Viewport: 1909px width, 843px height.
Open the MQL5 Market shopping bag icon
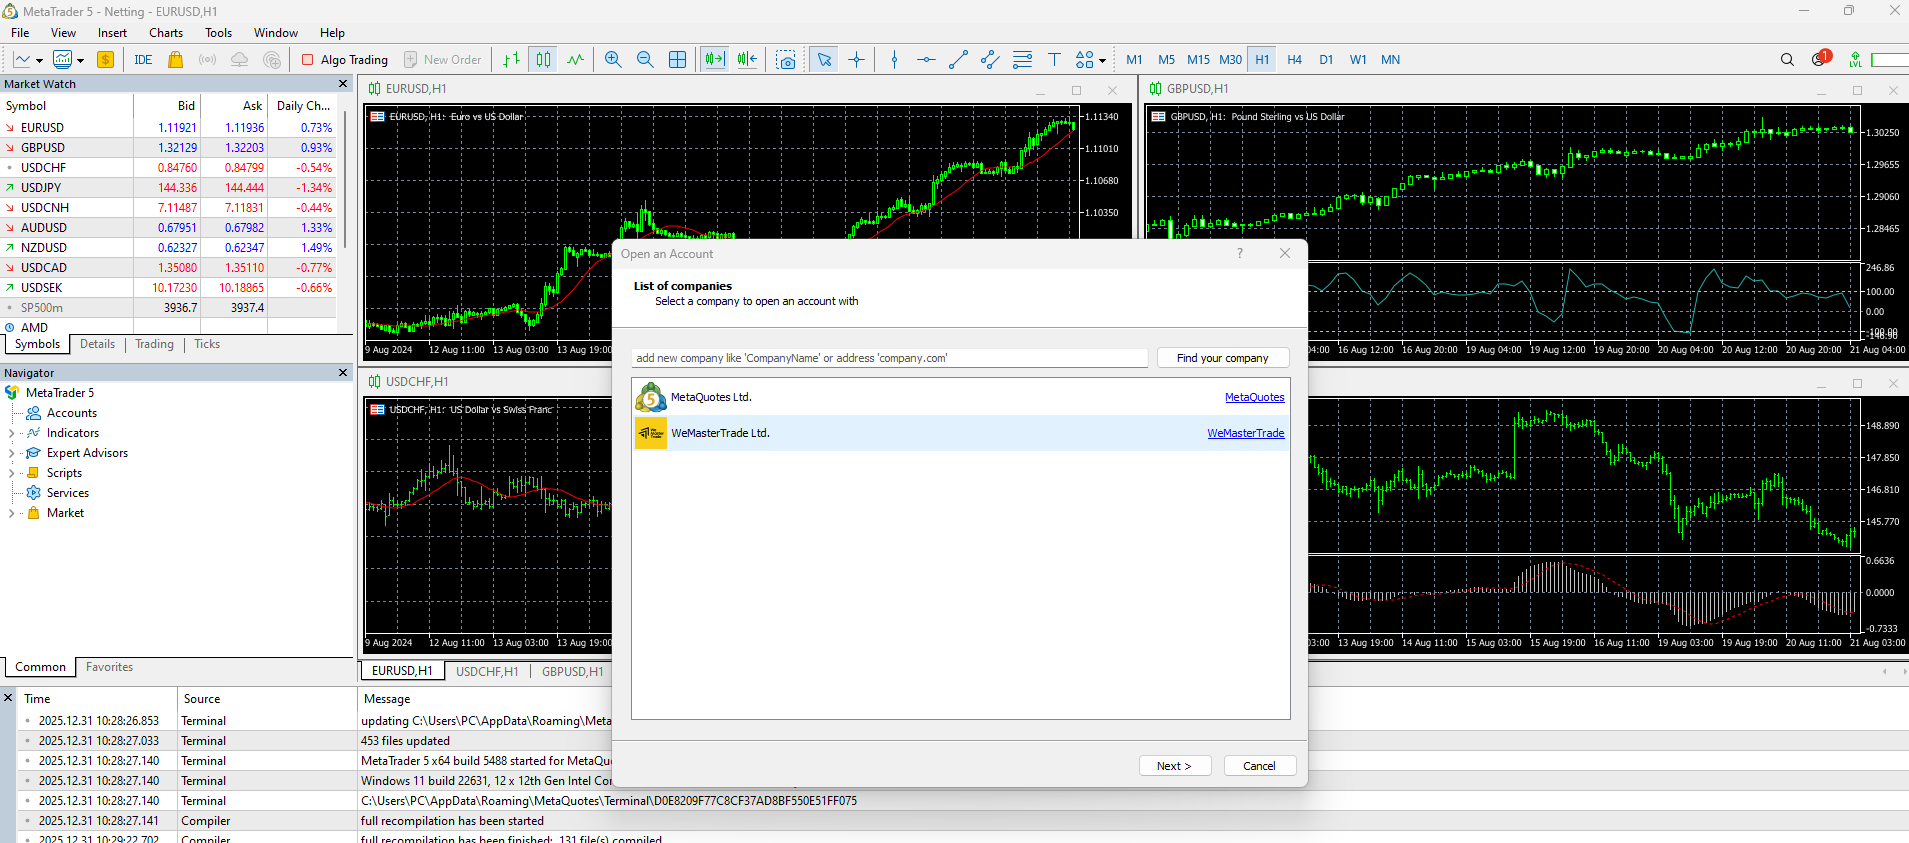point(176,60)
